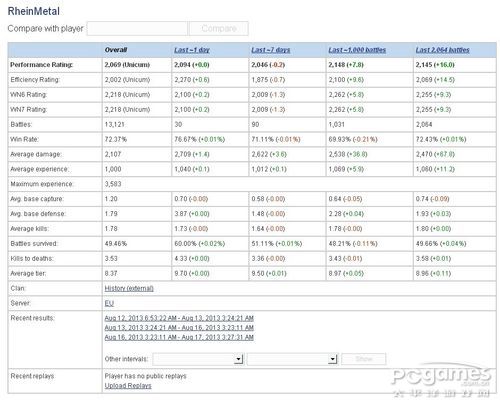
Task: Click the 'Performance Rating:' row label
Action: pyautogui.click(x=41, y=65)
